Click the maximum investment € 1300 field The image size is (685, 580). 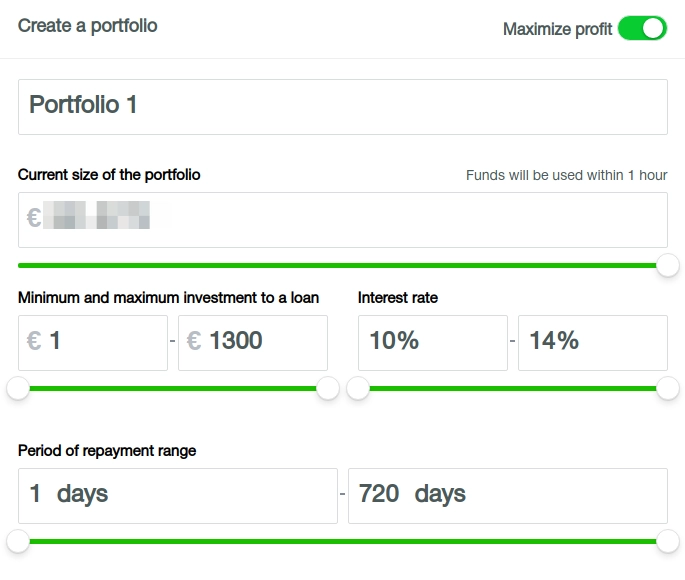[253, 342]
